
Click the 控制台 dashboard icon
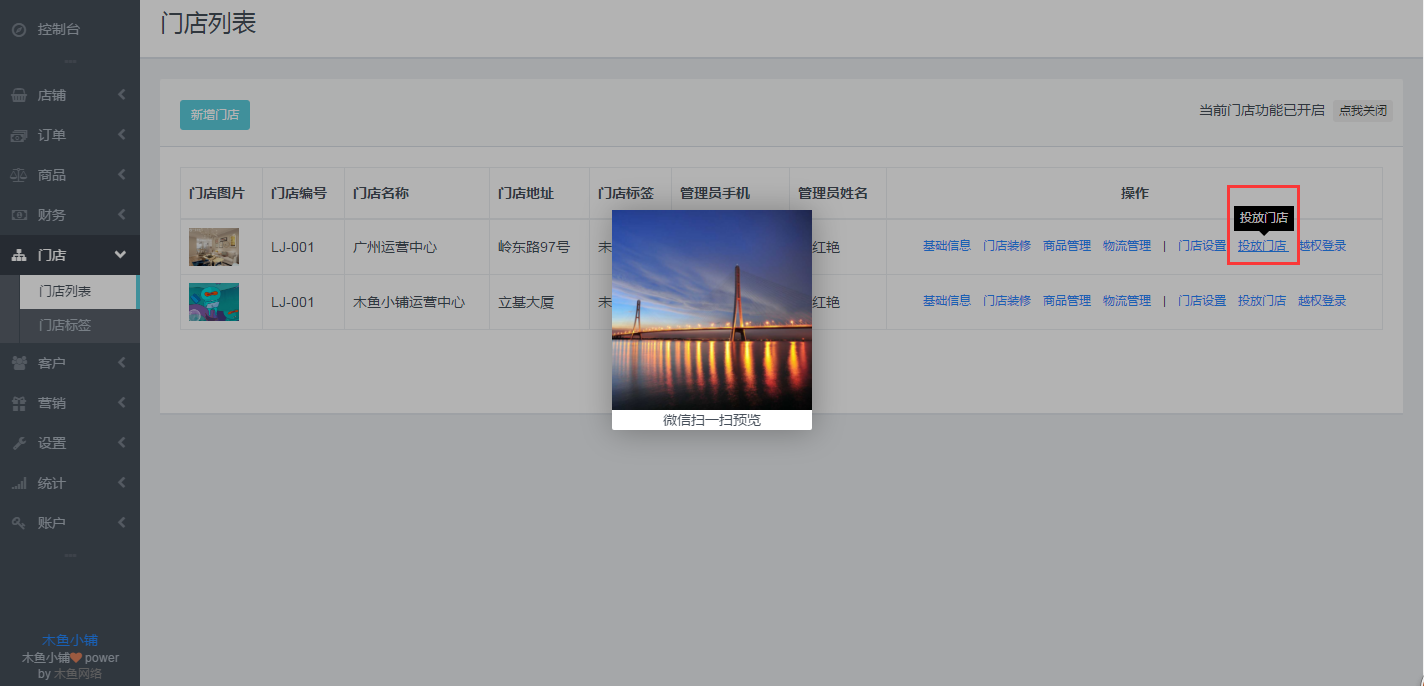pyautogui.click(x=19, y=30)
